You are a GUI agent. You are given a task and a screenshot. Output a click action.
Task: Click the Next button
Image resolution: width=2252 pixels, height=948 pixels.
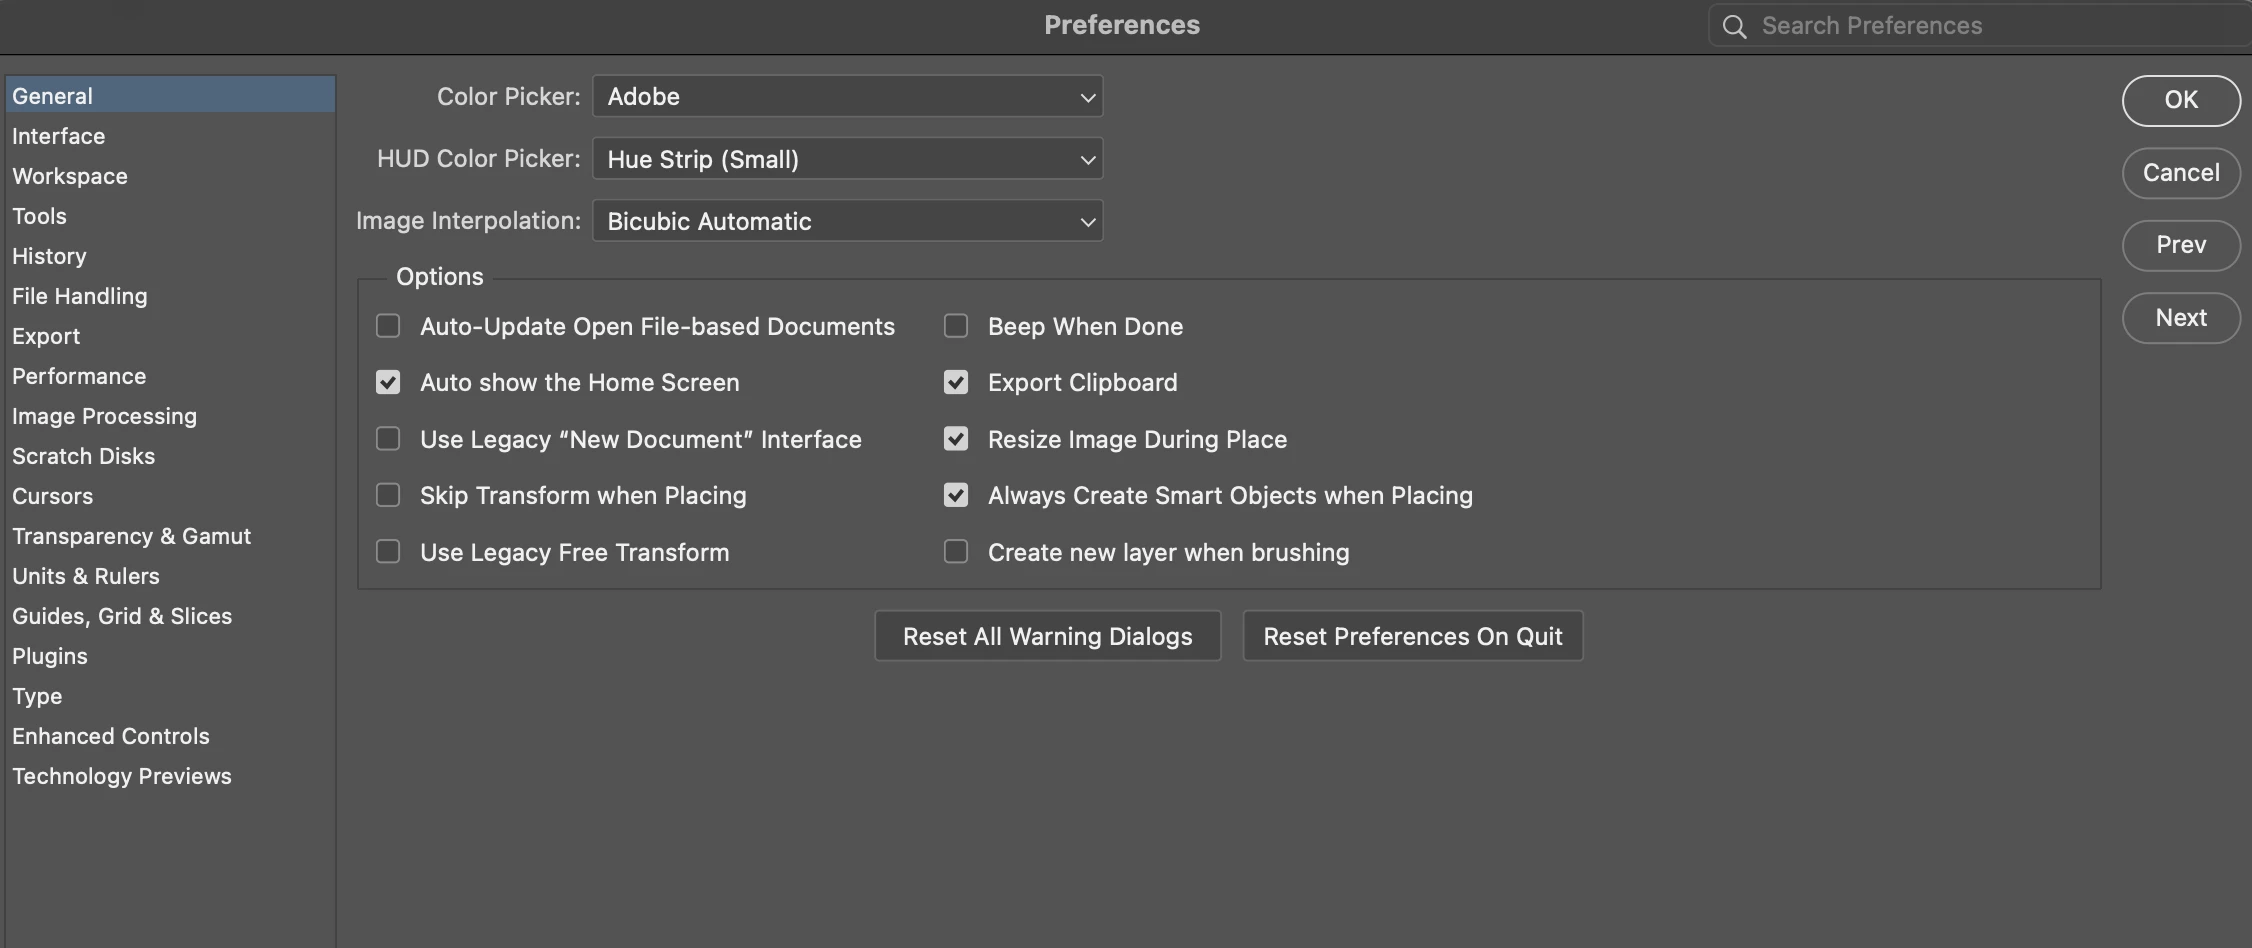point(2181,318)
